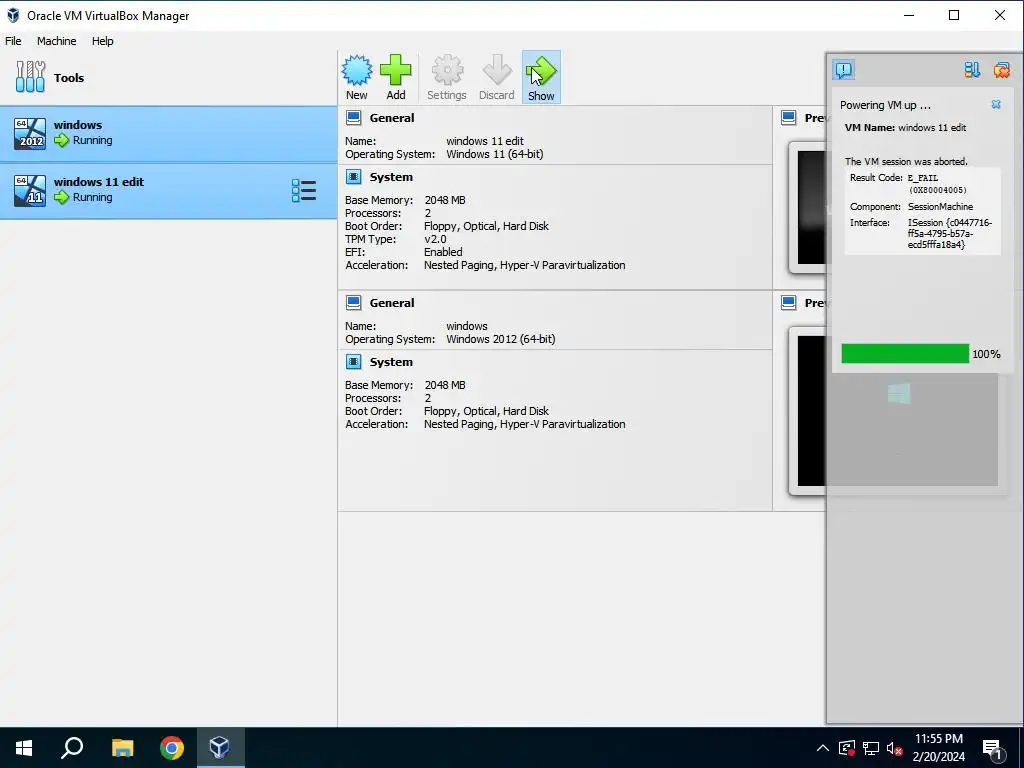Viewport: 1024px width, 768px height.
Task: Dismiss the 'Powering VM up' notification
Action: [x=996, y=104]
